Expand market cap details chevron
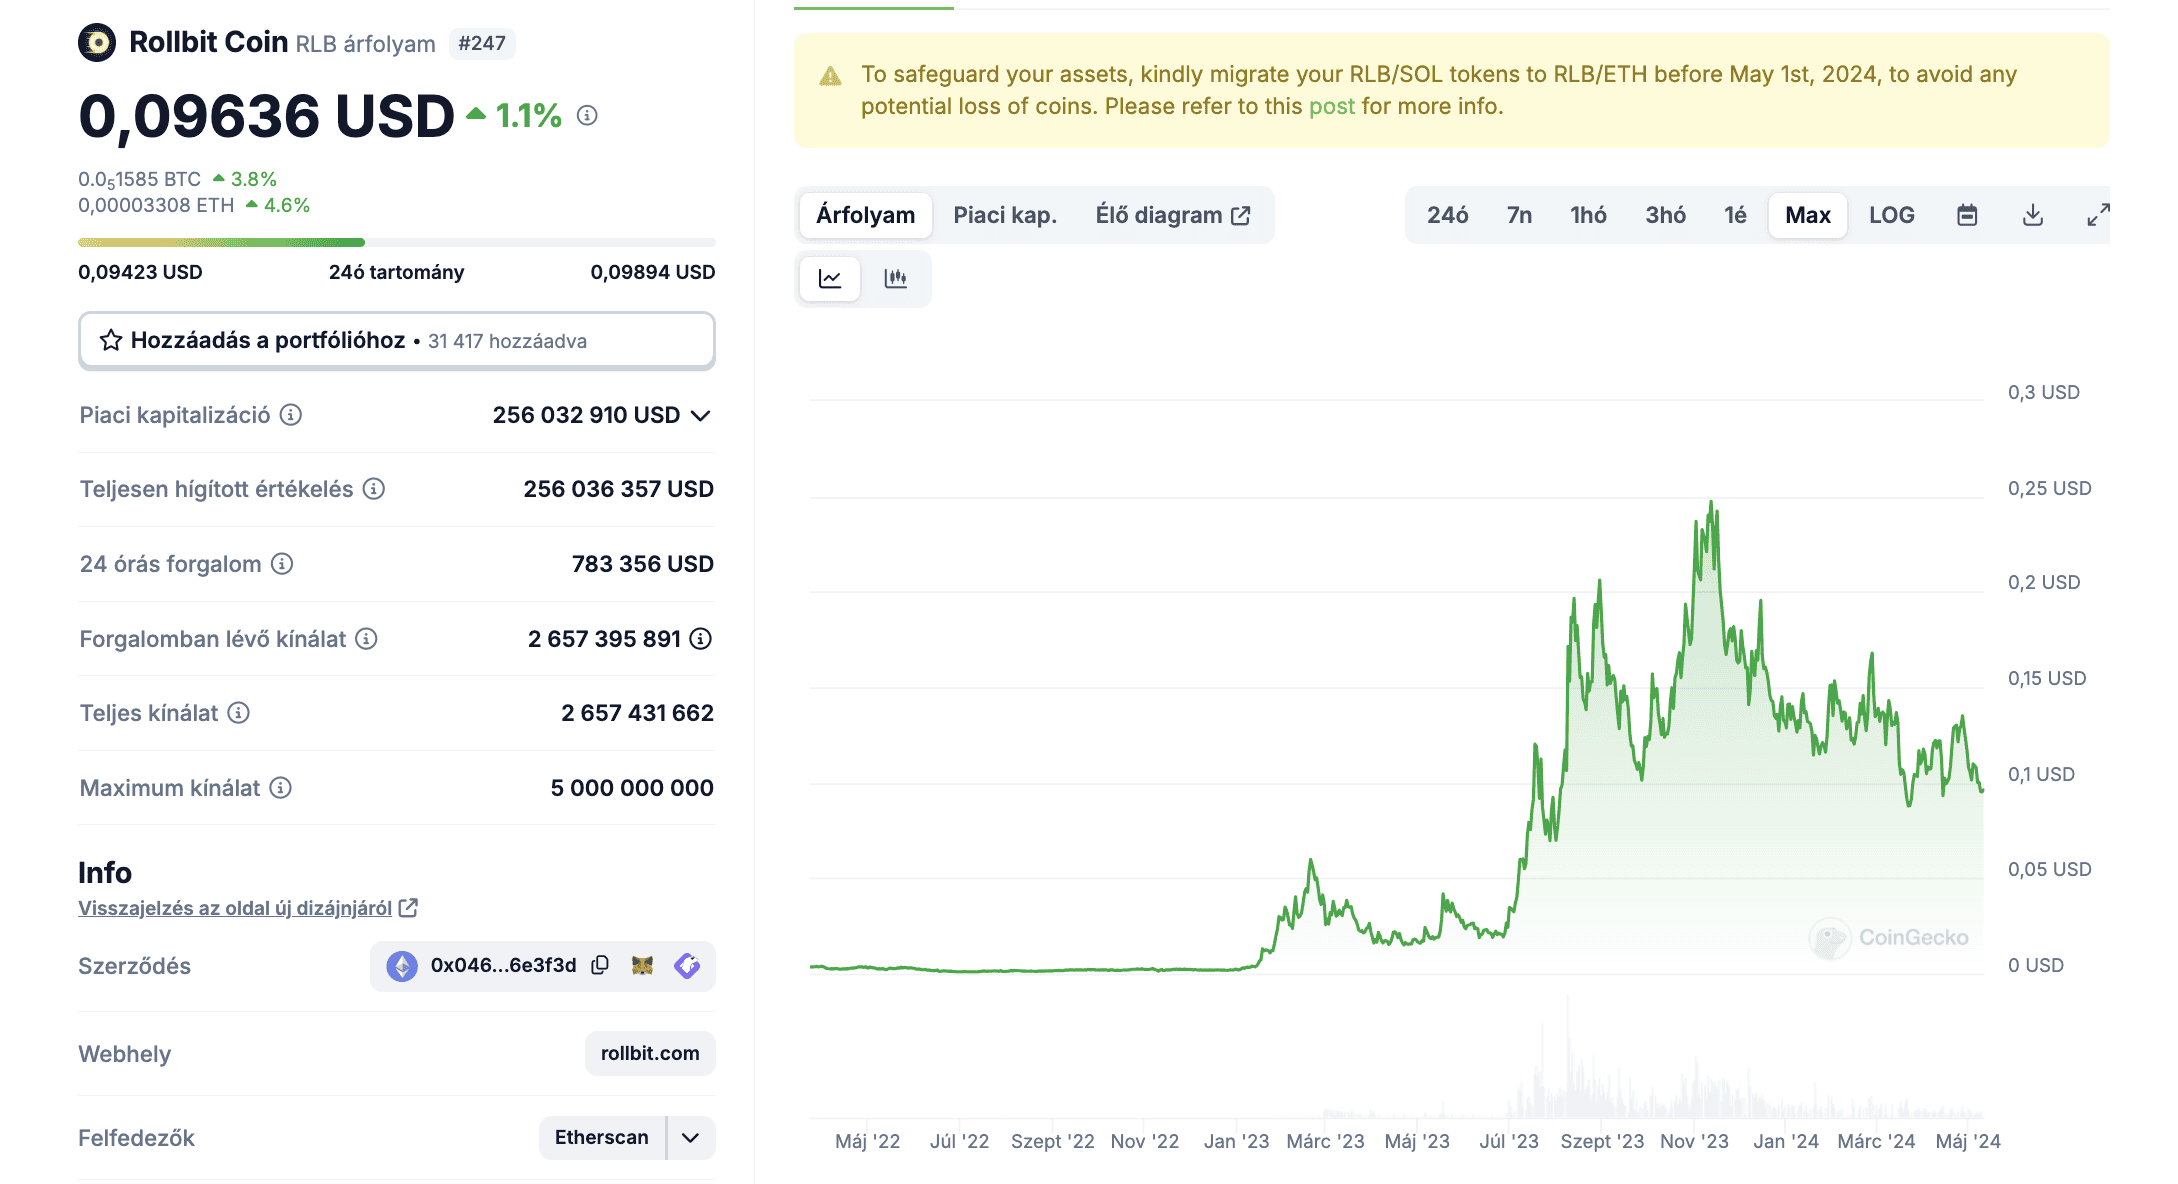 [701, 415]
